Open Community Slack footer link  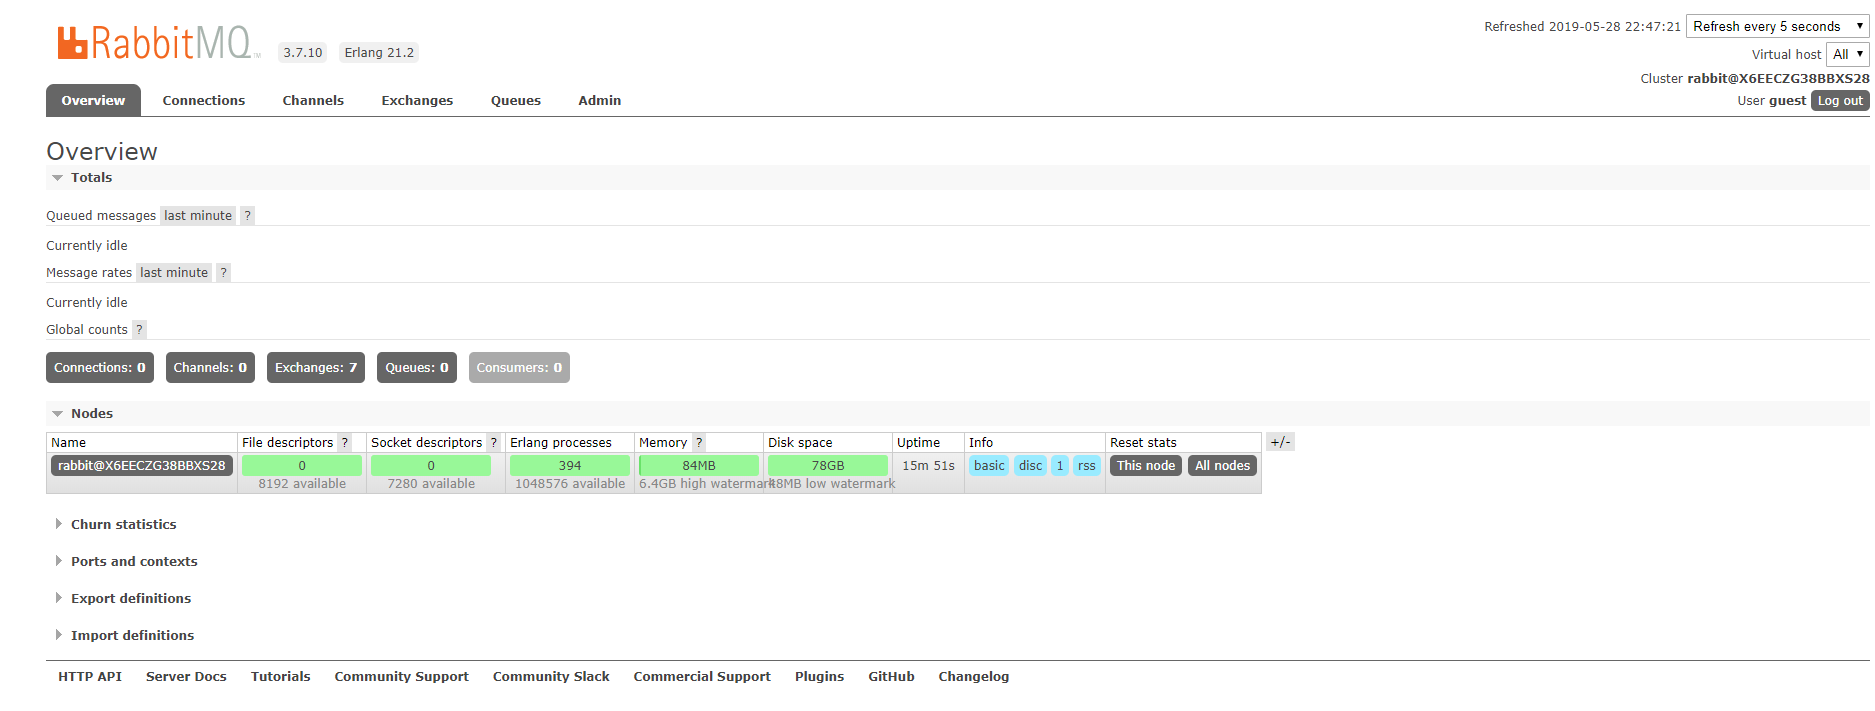coord(551,677)
